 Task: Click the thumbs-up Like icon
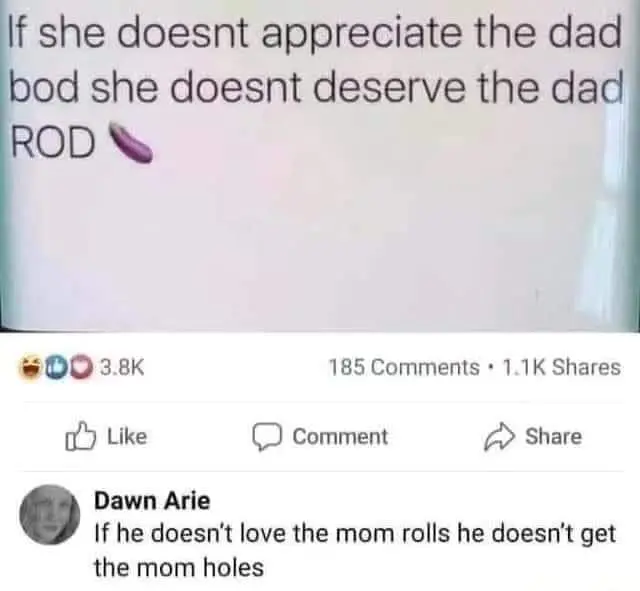pos(80,436)
